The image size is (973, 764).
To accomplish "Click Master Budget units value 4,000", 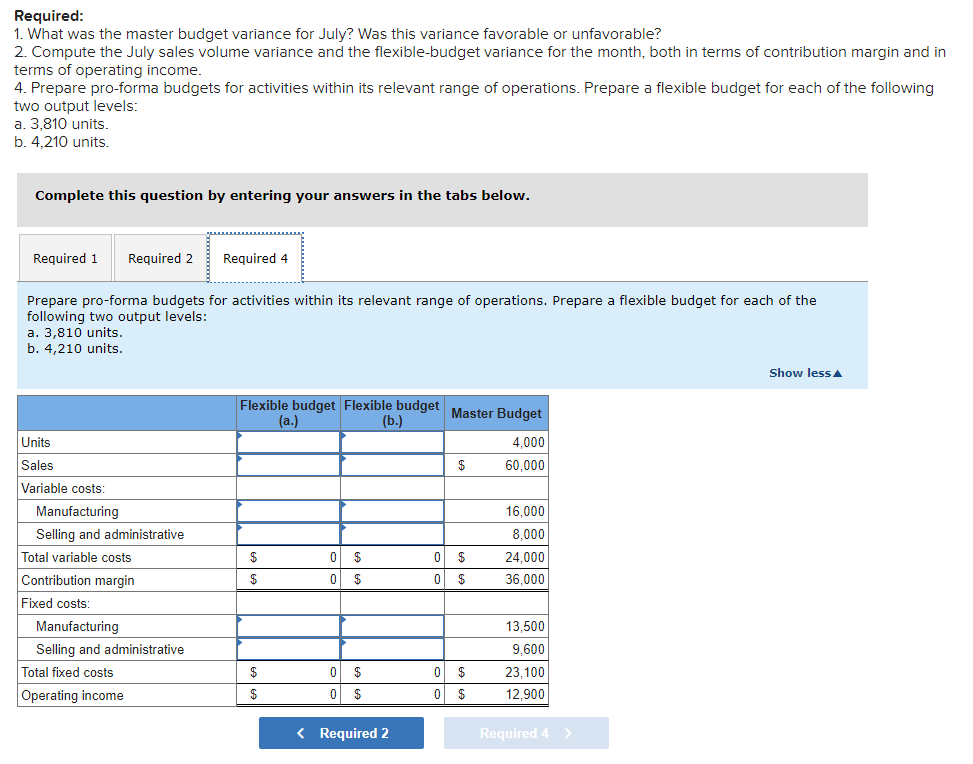I will [528, 443].
